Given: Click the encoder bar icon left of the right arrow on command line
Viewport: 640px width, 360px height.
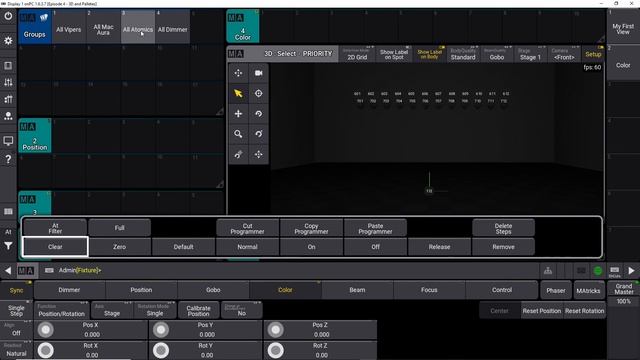Looking at the screenshot, I should click(615, 271).
